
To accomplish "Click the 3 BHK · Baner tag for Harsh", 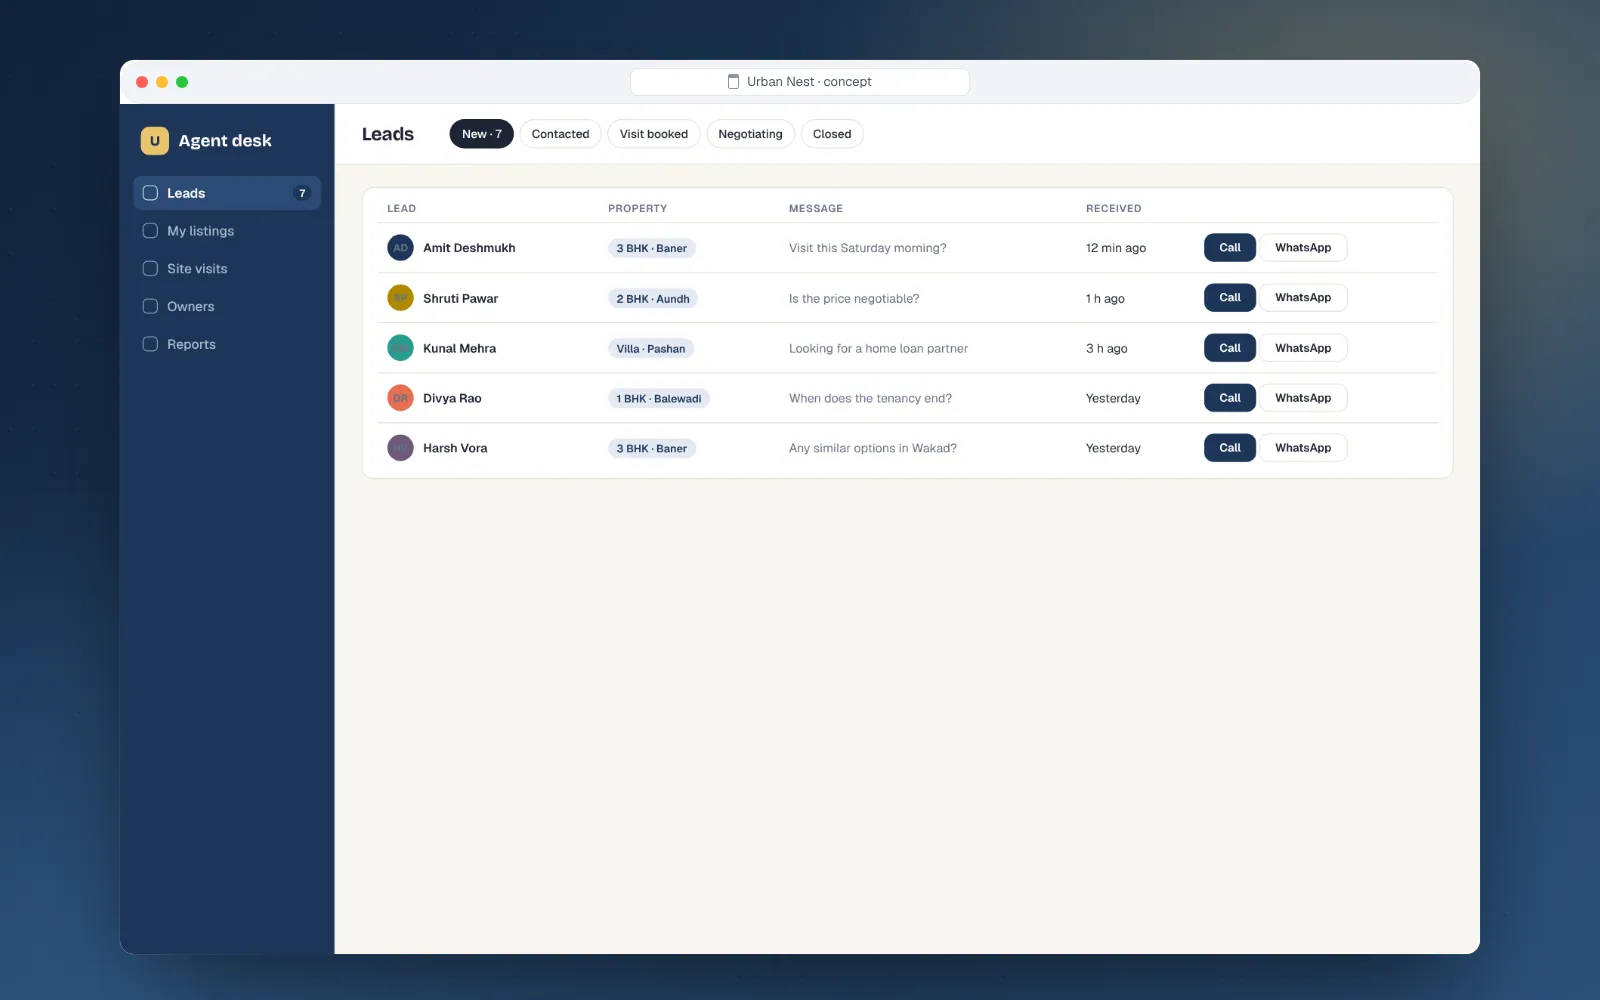I will [x=652, y=448].
